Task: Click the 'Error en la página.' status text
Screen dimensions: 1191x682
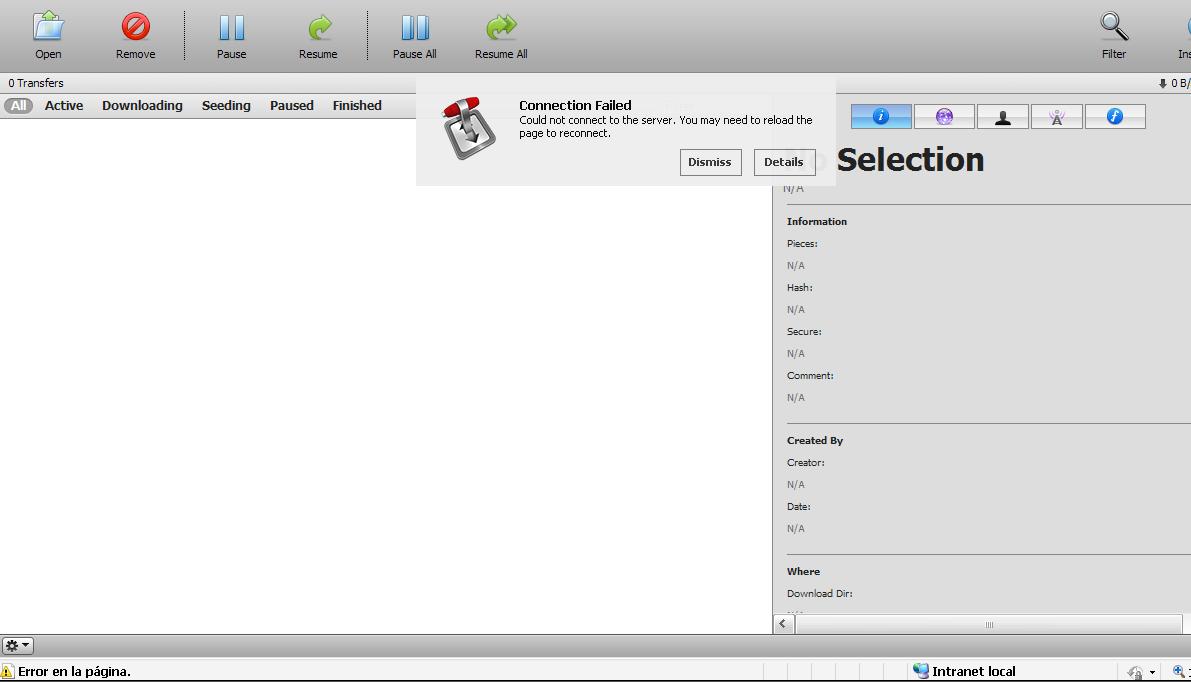Action: [74, 671]
